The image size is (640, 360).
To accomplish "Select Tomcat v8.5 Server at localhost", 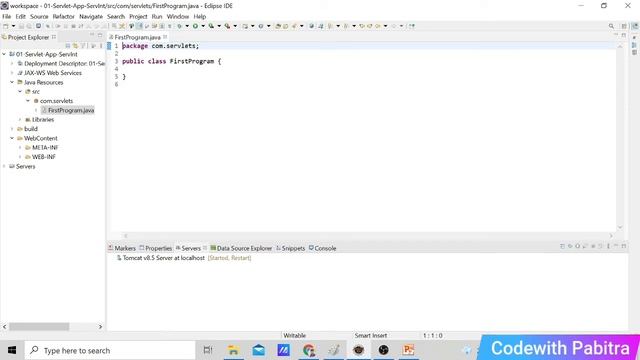I will point(164,258).
